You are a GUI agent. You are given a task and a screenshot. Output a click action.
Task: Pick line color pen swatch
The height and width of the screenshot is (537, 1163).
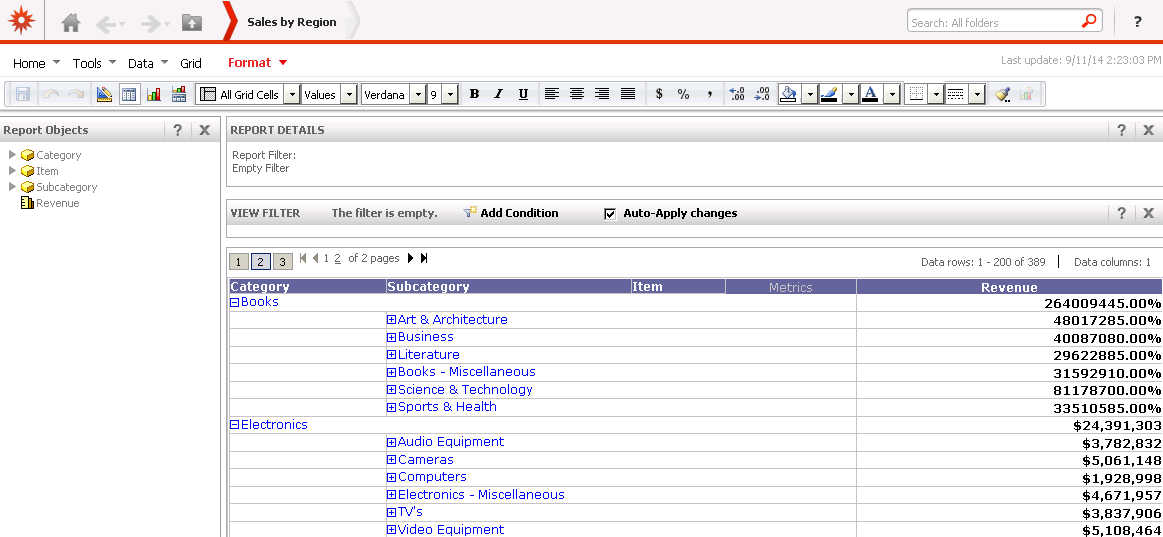830,94
